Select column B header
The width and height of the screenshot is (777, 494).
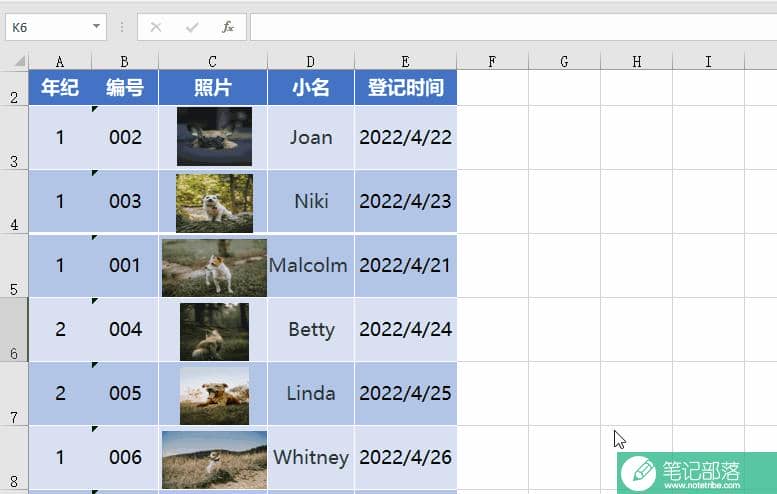tap(125, 61)
